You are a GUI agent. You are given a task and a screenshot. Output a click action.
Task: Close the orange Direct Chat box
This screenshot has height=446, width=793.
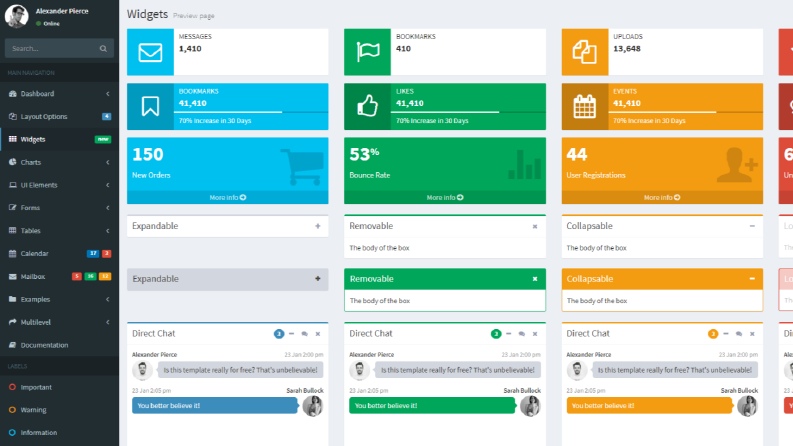pos(752,334)
